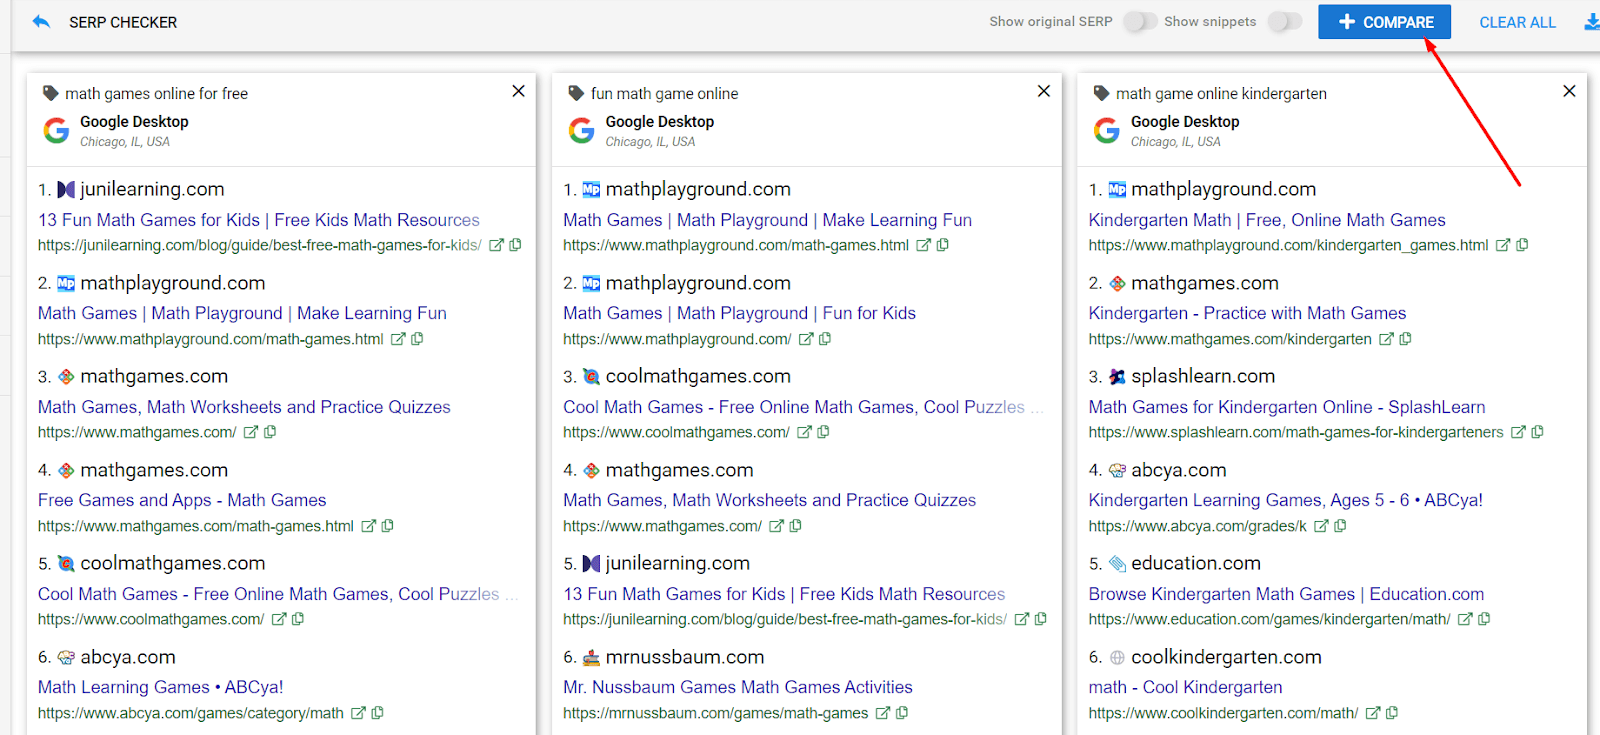This screenshot has width=1600, height=735.
Task: Open mrnussbaum math-games URL externally
Action: (x=883, y=713)
